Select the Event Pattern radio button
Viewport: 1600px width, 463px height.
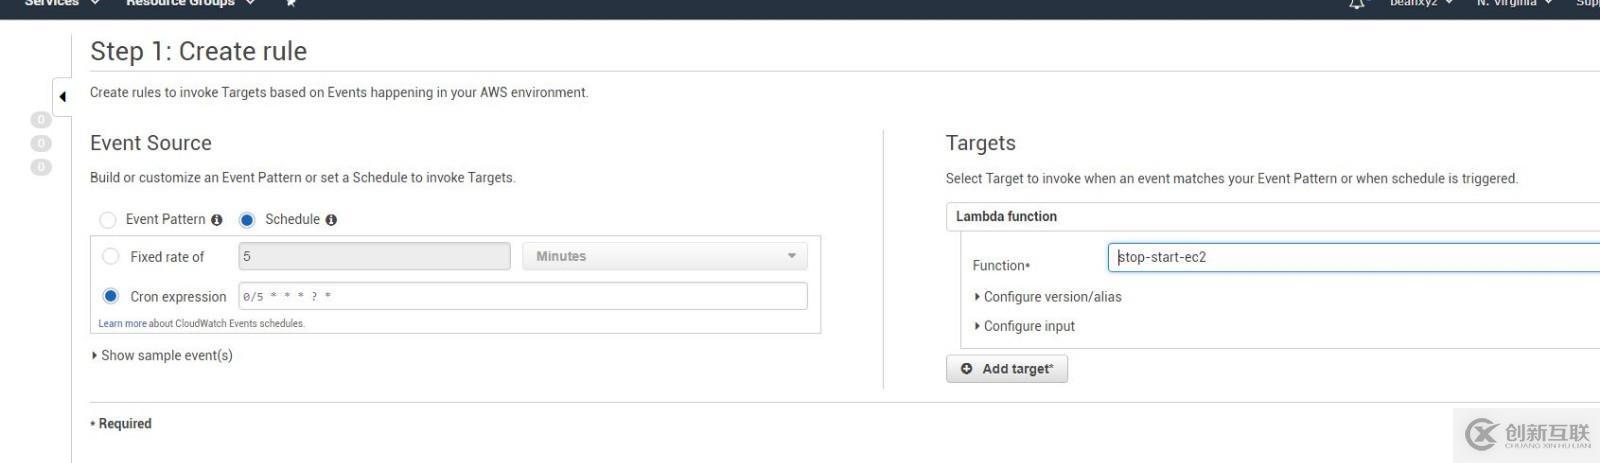[107, 220]
